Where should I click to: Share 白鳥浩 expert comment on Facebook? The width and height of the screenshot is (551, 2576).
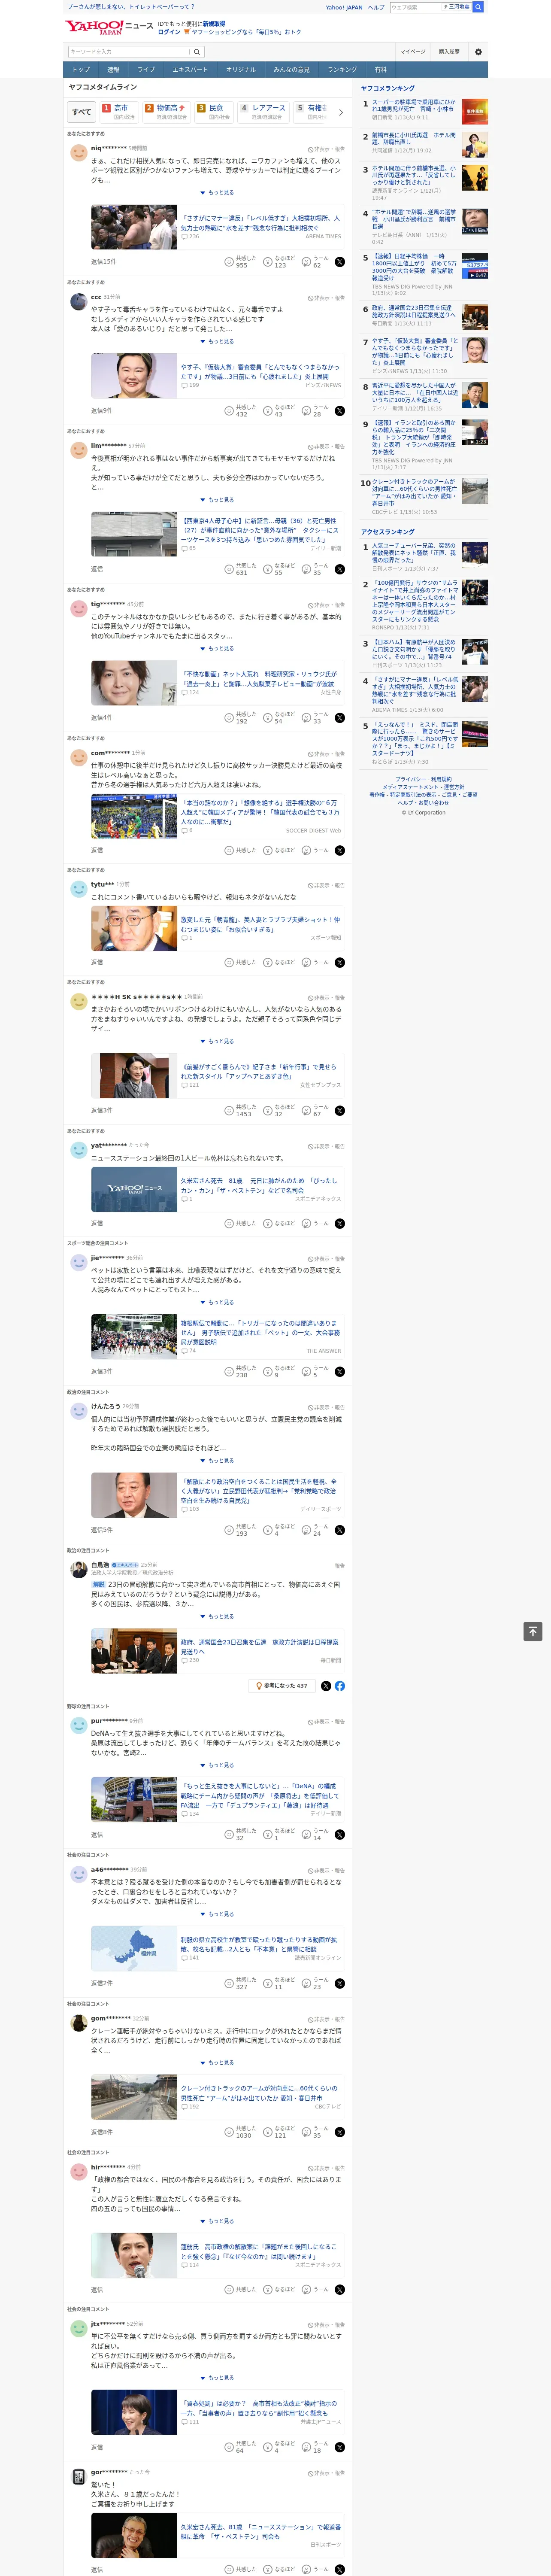click(340, 1685)
